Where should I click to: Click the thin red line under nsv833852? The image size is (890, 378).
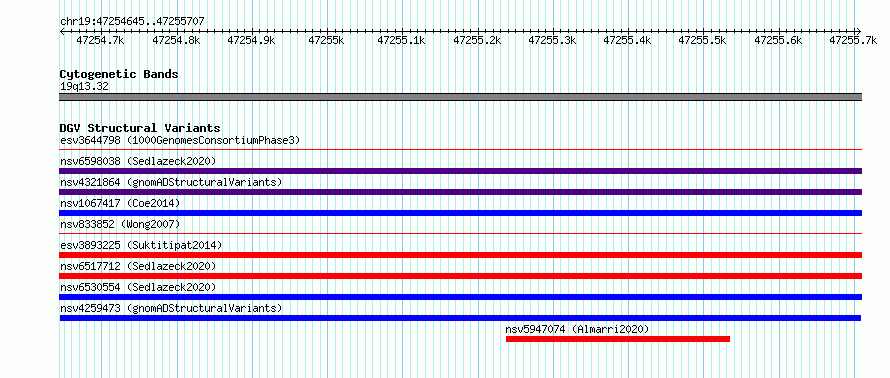[460, 233]
